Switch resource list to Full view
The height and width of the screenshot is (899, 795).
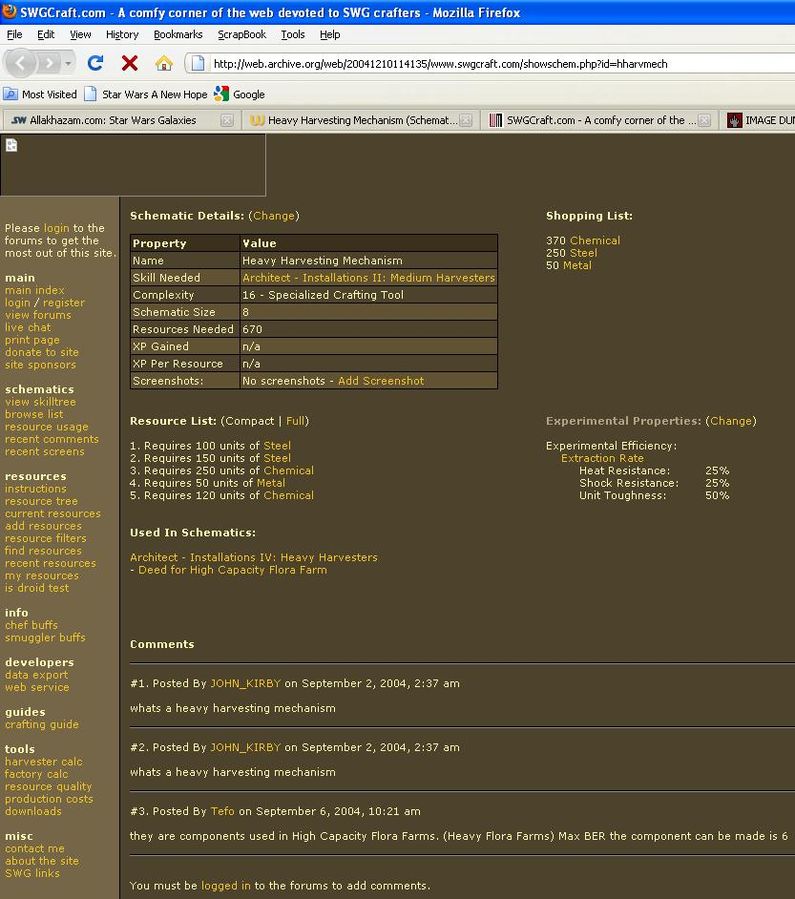296,421
